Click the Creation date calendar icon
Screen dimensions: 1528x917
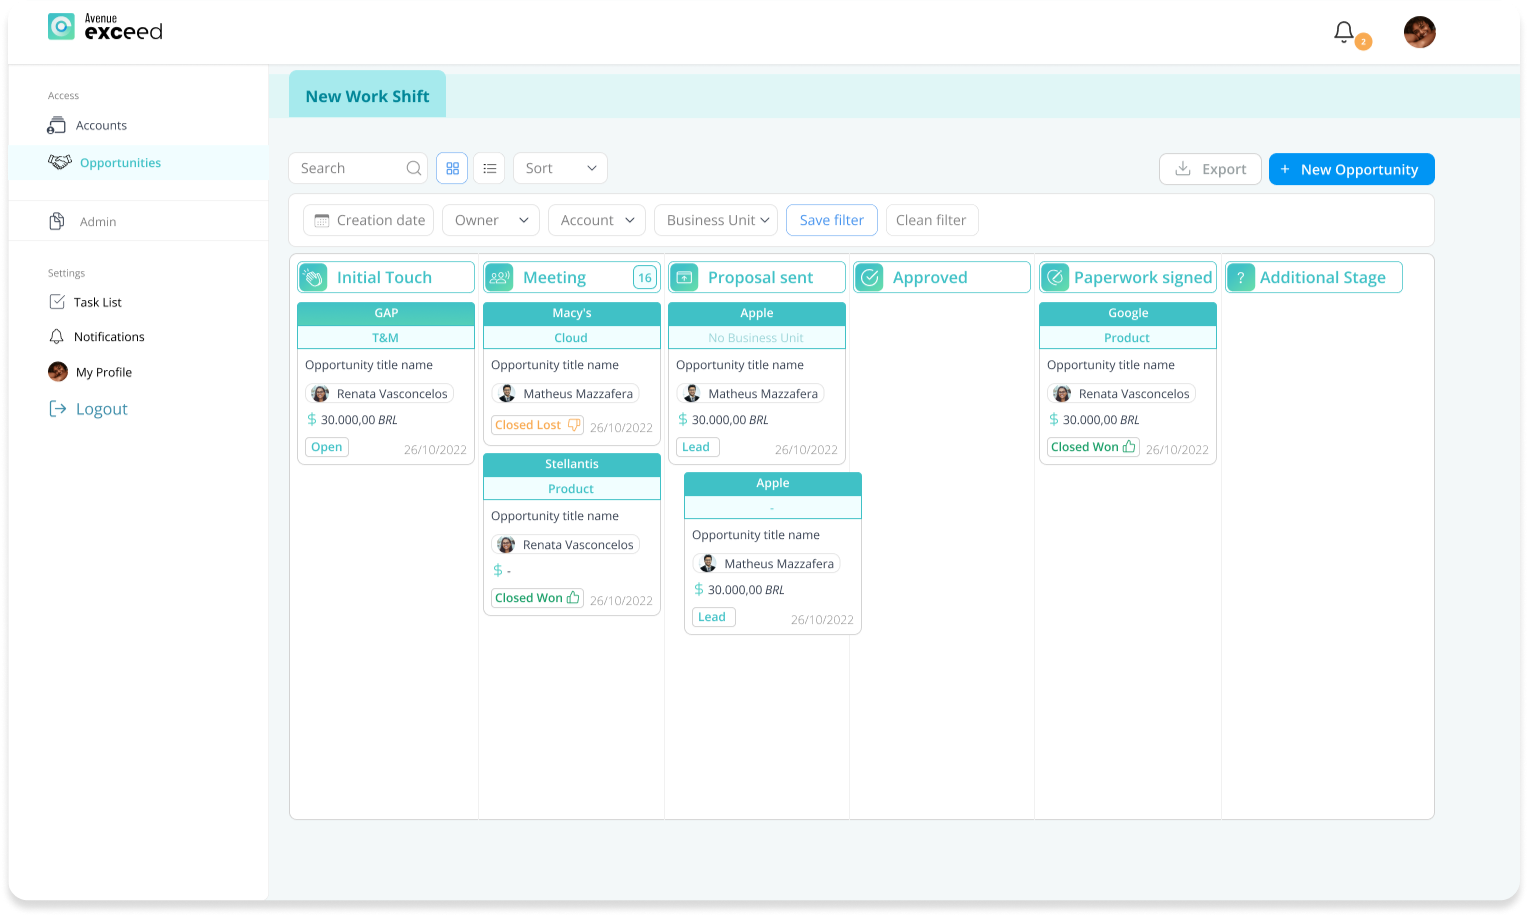(x=322, y=220)
